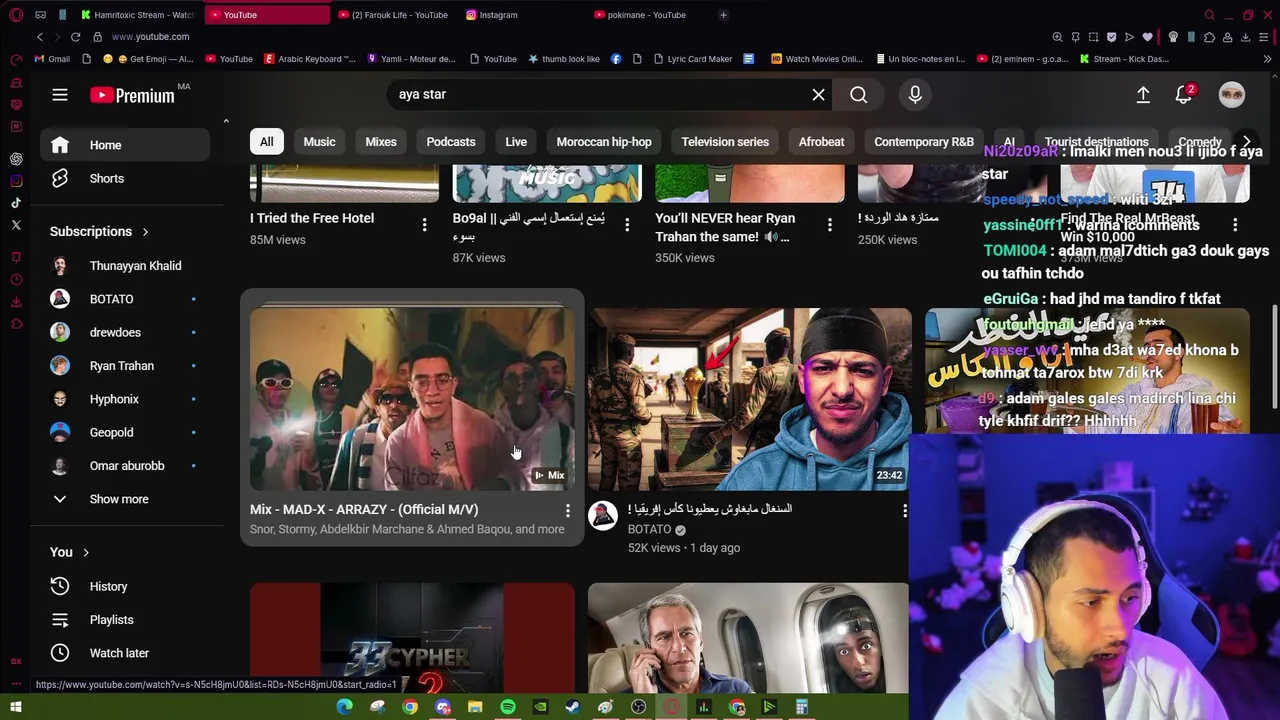Select the Television series filter chip
This screenshot has height=720, width=1280.
point(725,142)
